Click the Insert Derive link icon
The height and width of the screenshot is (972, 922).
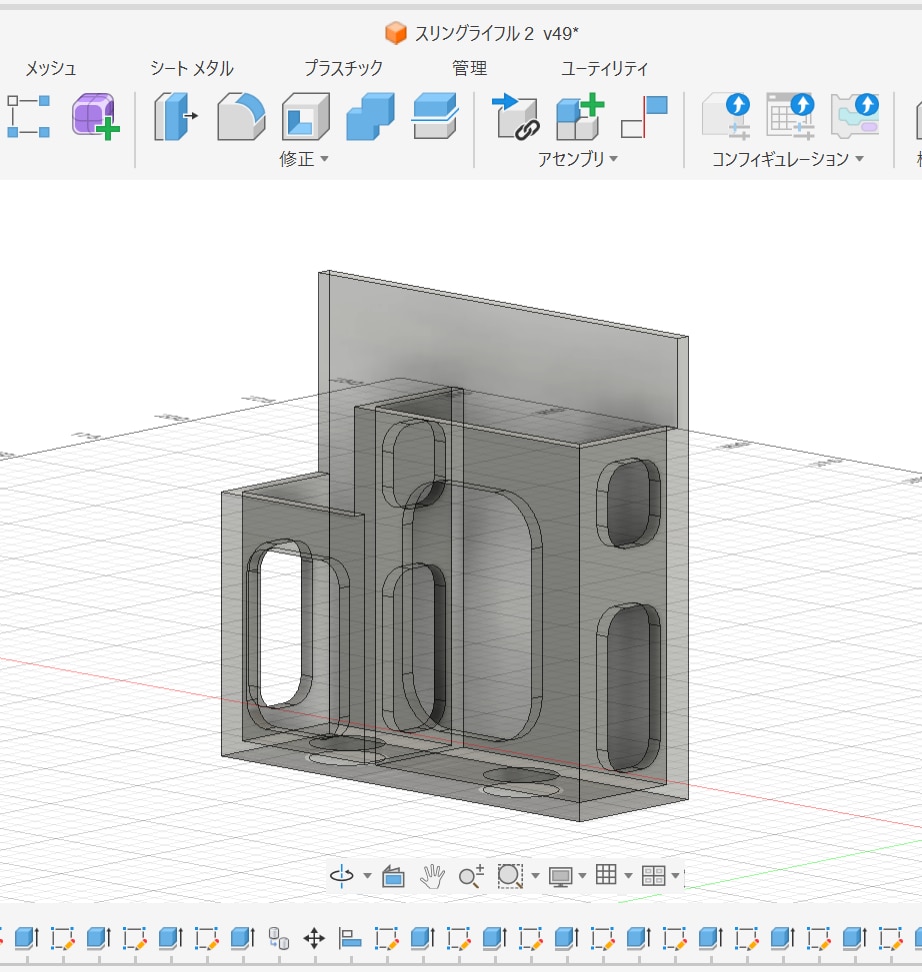point(516,116)
